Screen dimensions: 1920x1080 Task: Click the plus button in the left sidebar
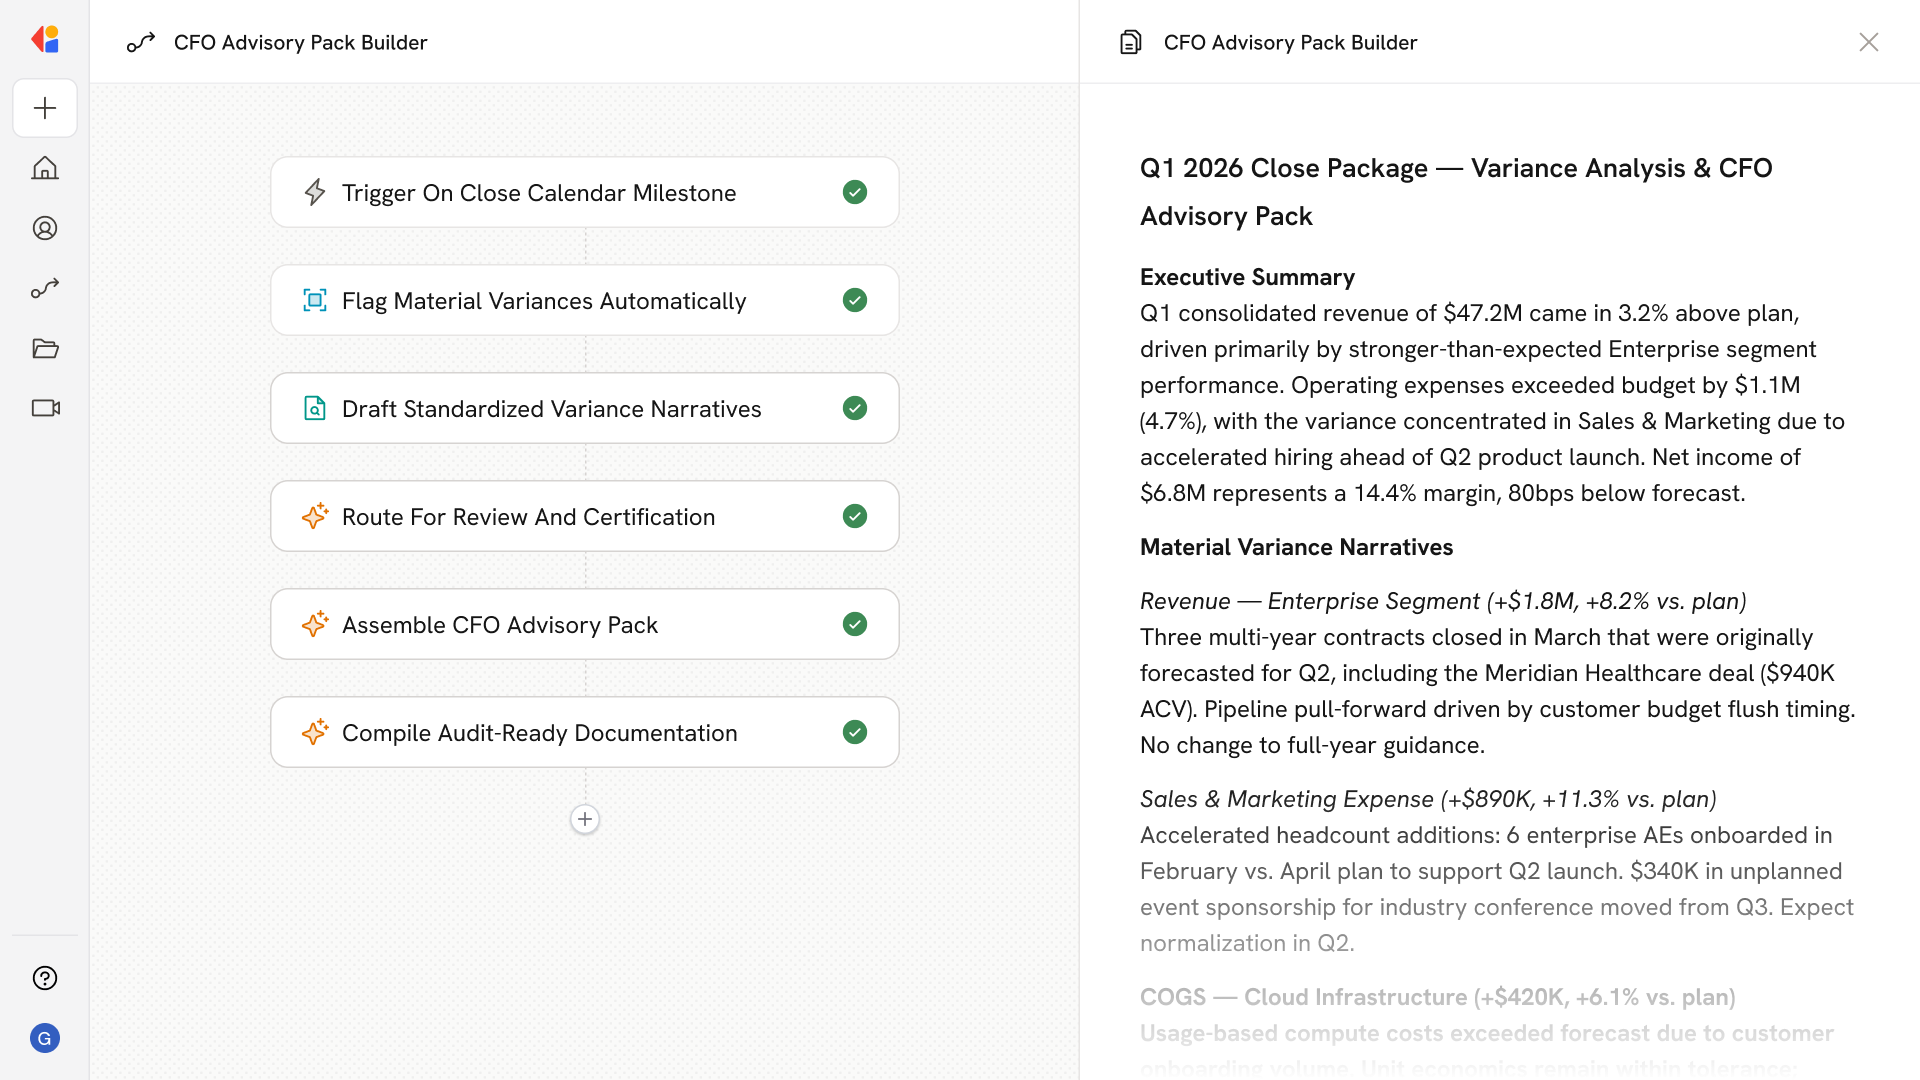[45, 108]
